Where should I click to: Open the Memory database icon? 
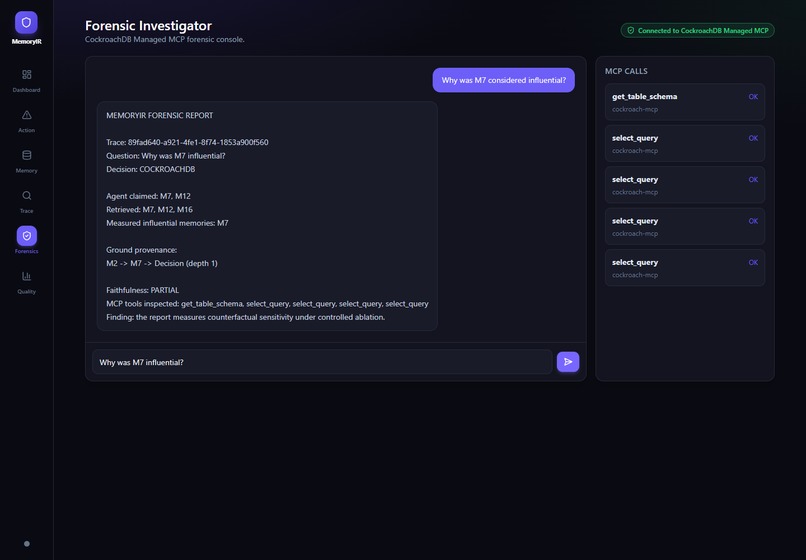tap(27, 155)
